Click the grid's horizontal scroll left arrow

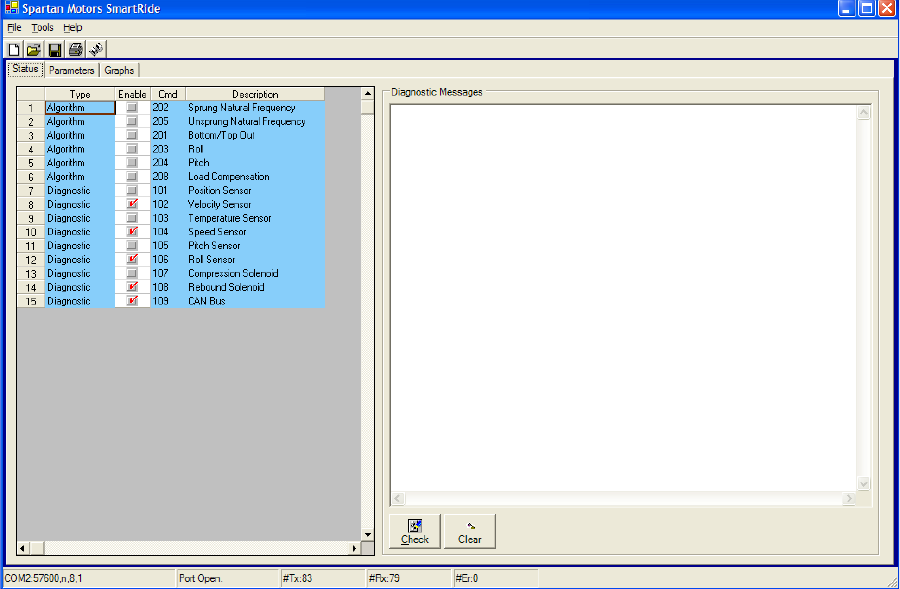click(x=23, y=548)
